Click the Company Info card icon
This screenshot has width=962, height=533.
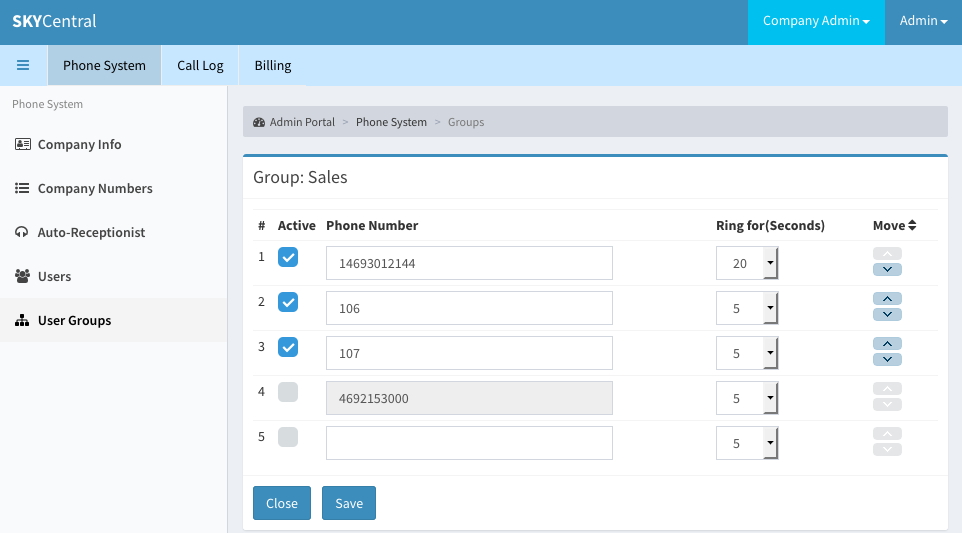tap(23, 144)
